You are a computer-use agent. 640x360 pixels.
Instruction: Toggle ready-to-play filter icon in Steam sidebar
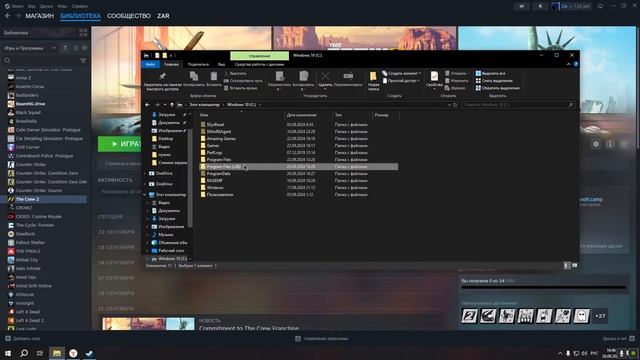(84, 48)
